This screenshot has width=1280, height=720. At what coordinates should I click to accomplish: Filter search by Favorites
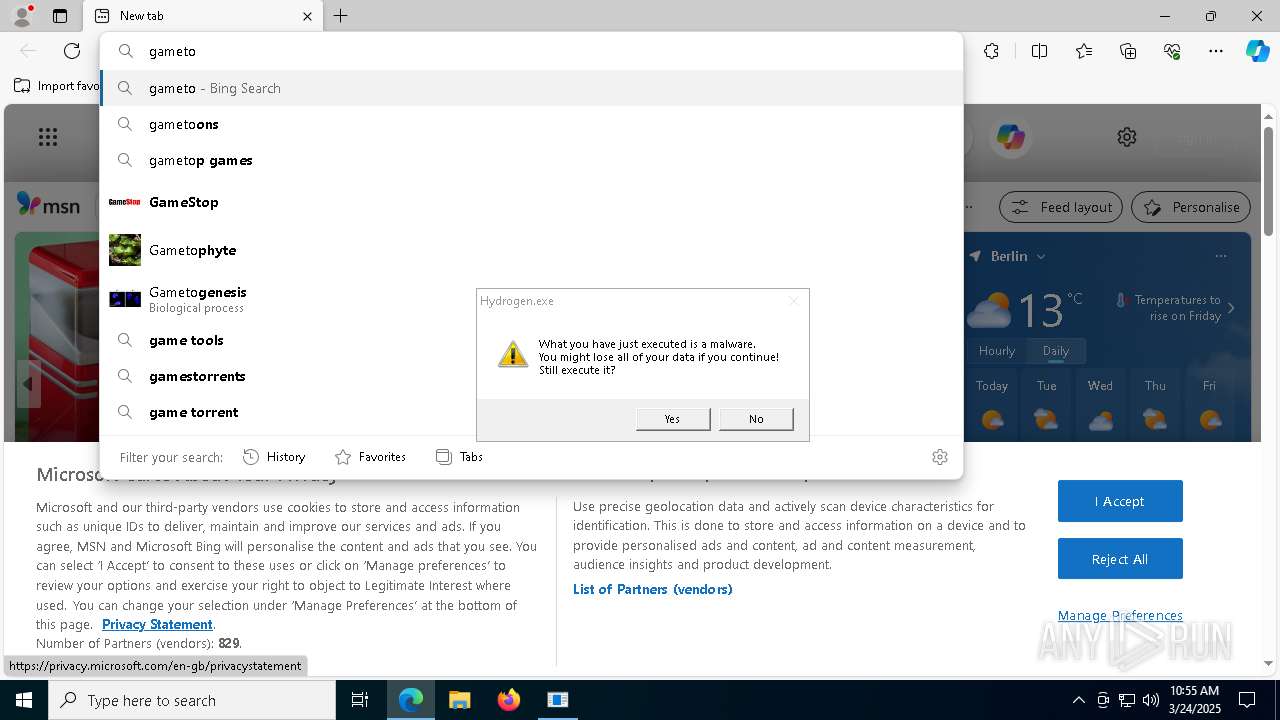pos(370,457)
